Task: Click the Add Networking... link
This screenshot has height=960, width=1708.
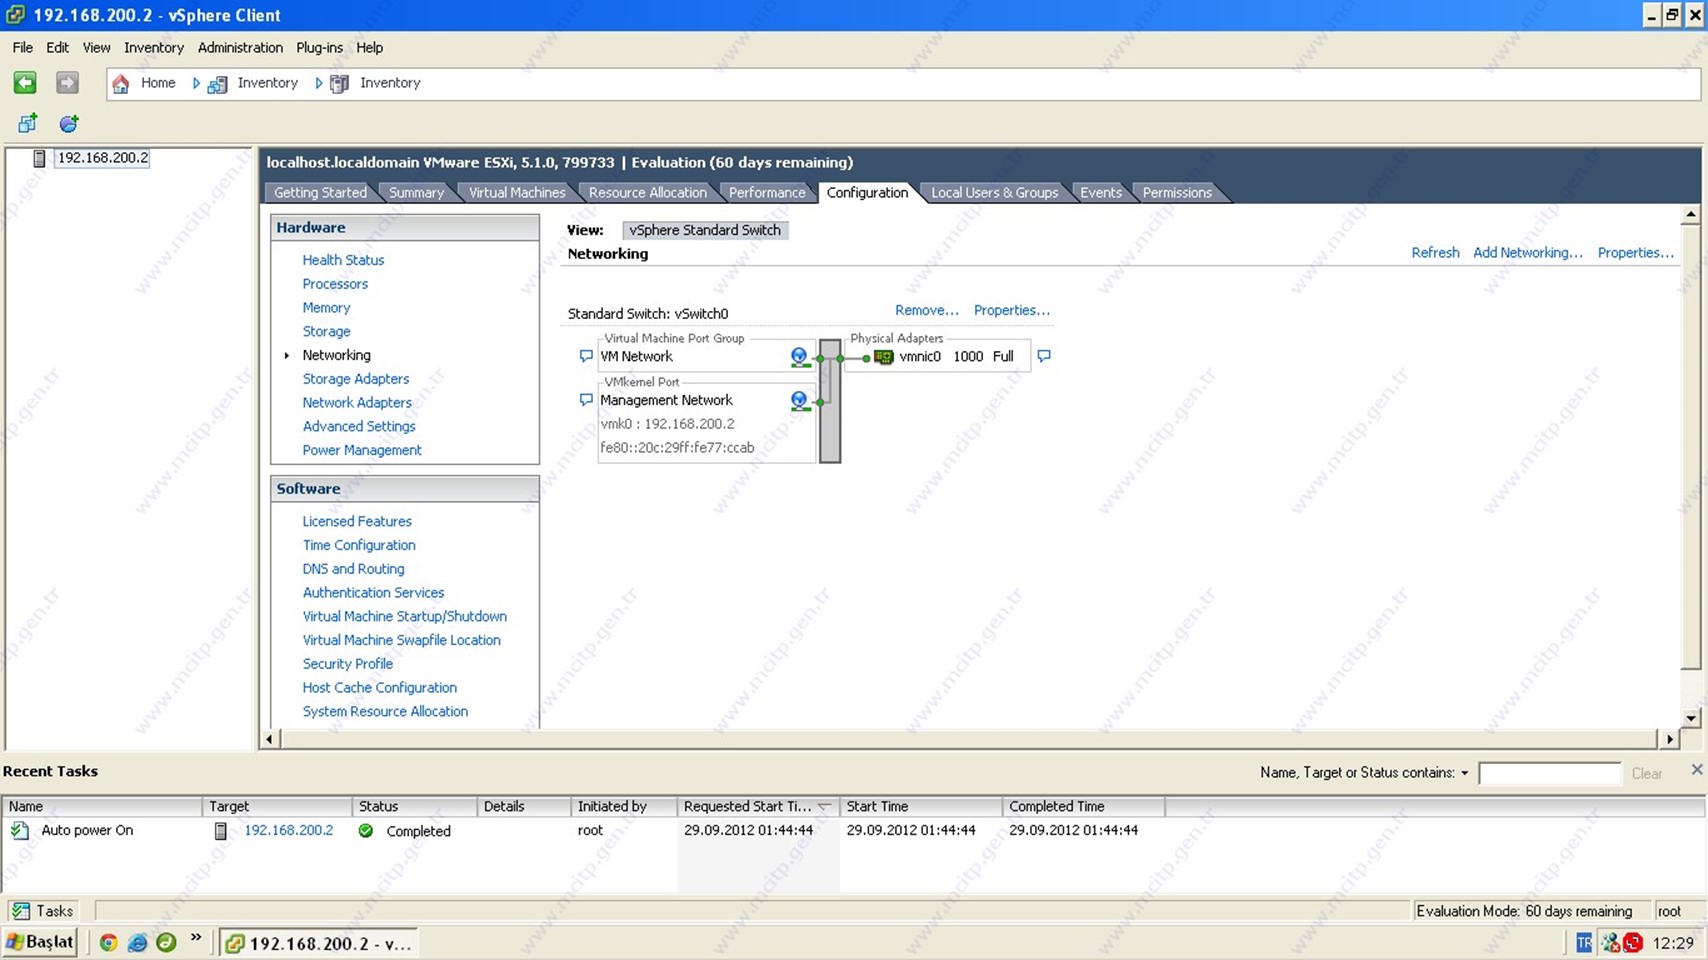Action: pyautogui.click(x=1527, y=252)
